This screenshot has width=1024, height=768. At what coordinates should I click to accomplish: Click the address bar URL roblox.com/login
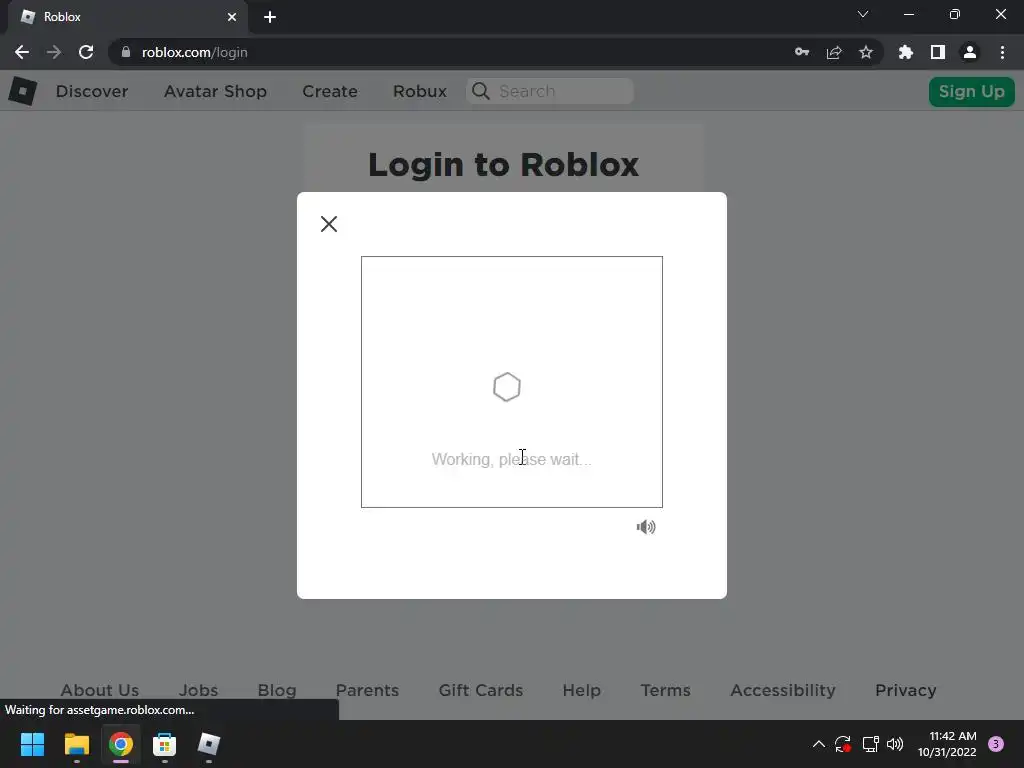point(195,52)
